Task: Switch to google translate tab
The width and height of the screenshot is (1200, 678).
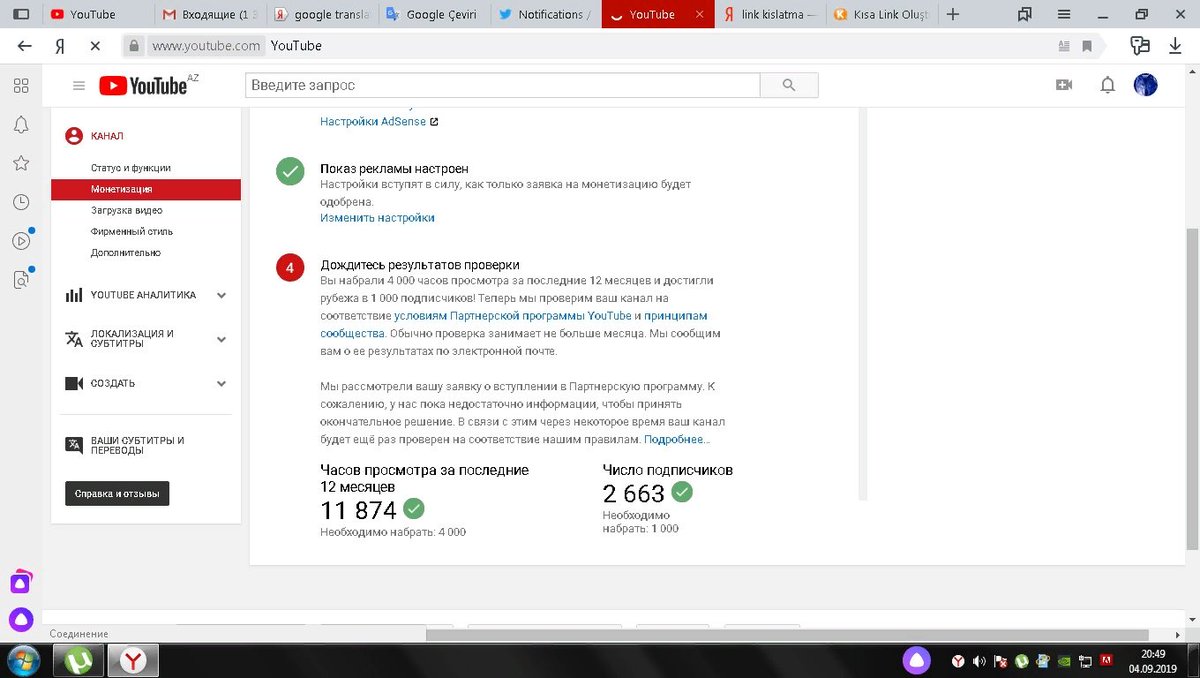Action: tap(321, 14)
